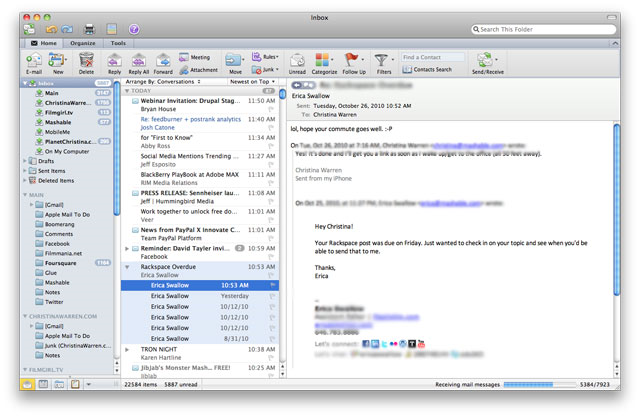Toggle flag on RIM Media Relations message

[x=271, y=183]
